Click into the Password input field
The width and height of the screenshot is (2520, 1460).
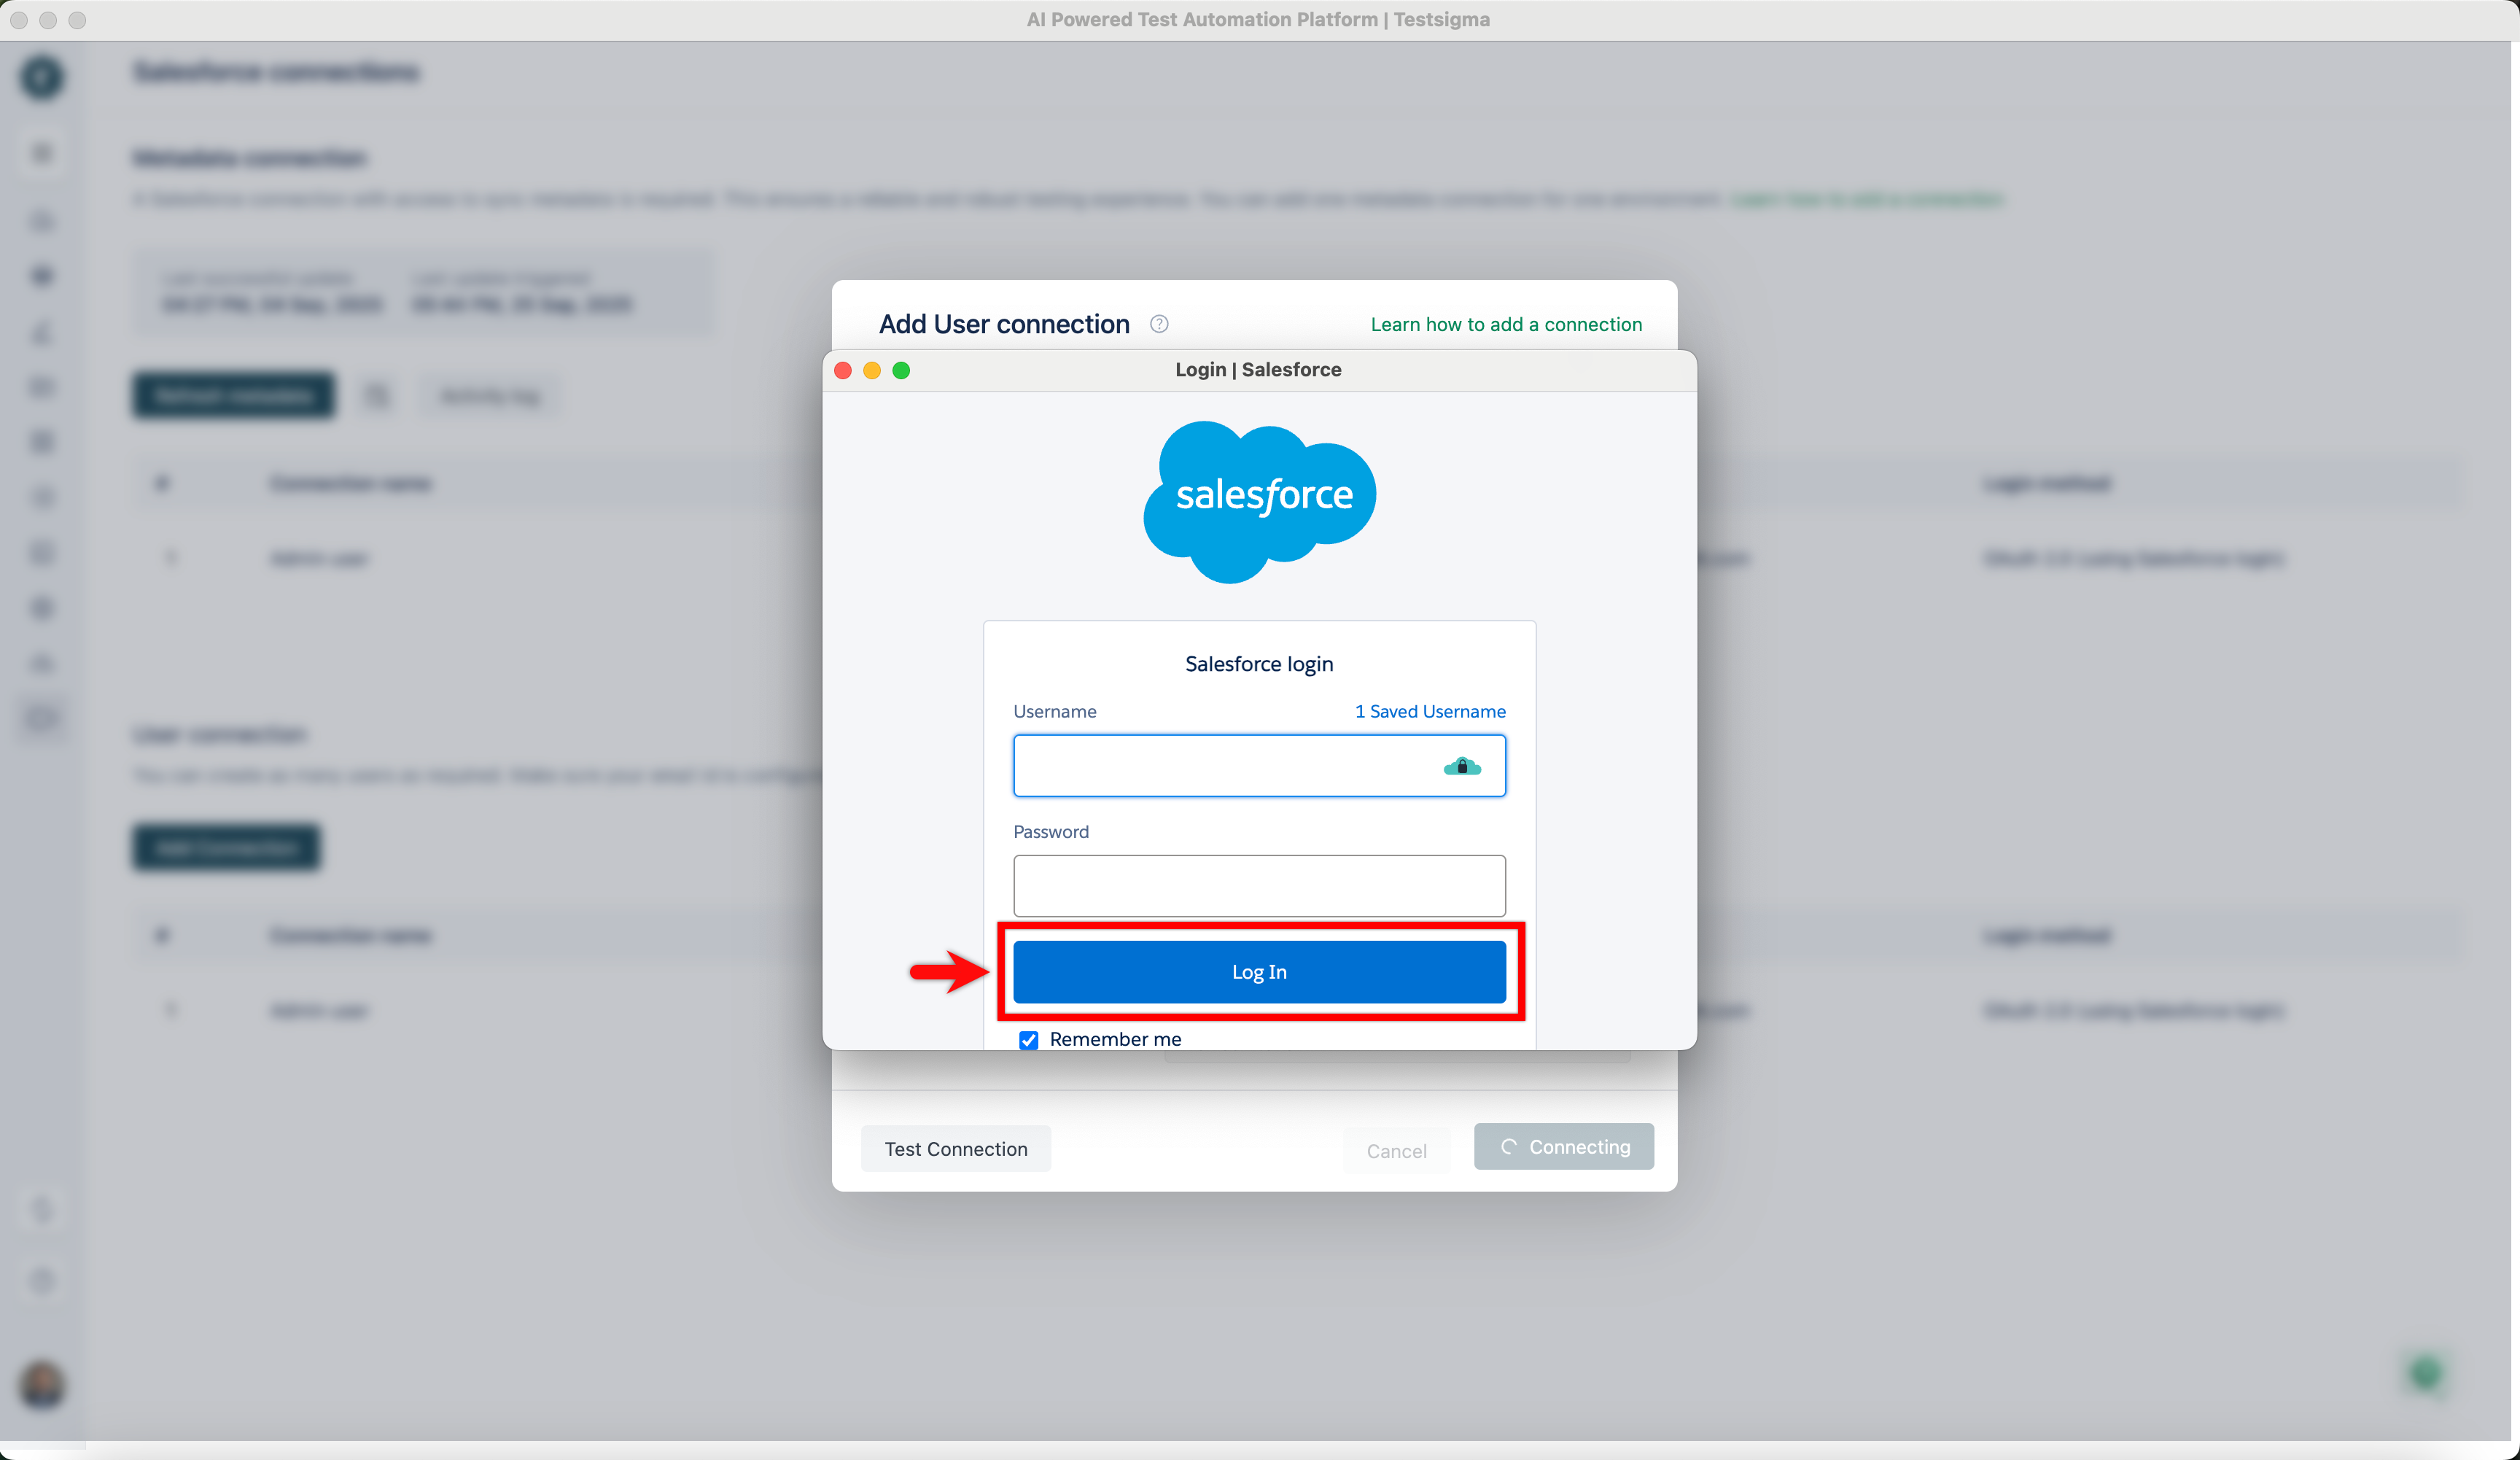click(x=1259, y=885)
